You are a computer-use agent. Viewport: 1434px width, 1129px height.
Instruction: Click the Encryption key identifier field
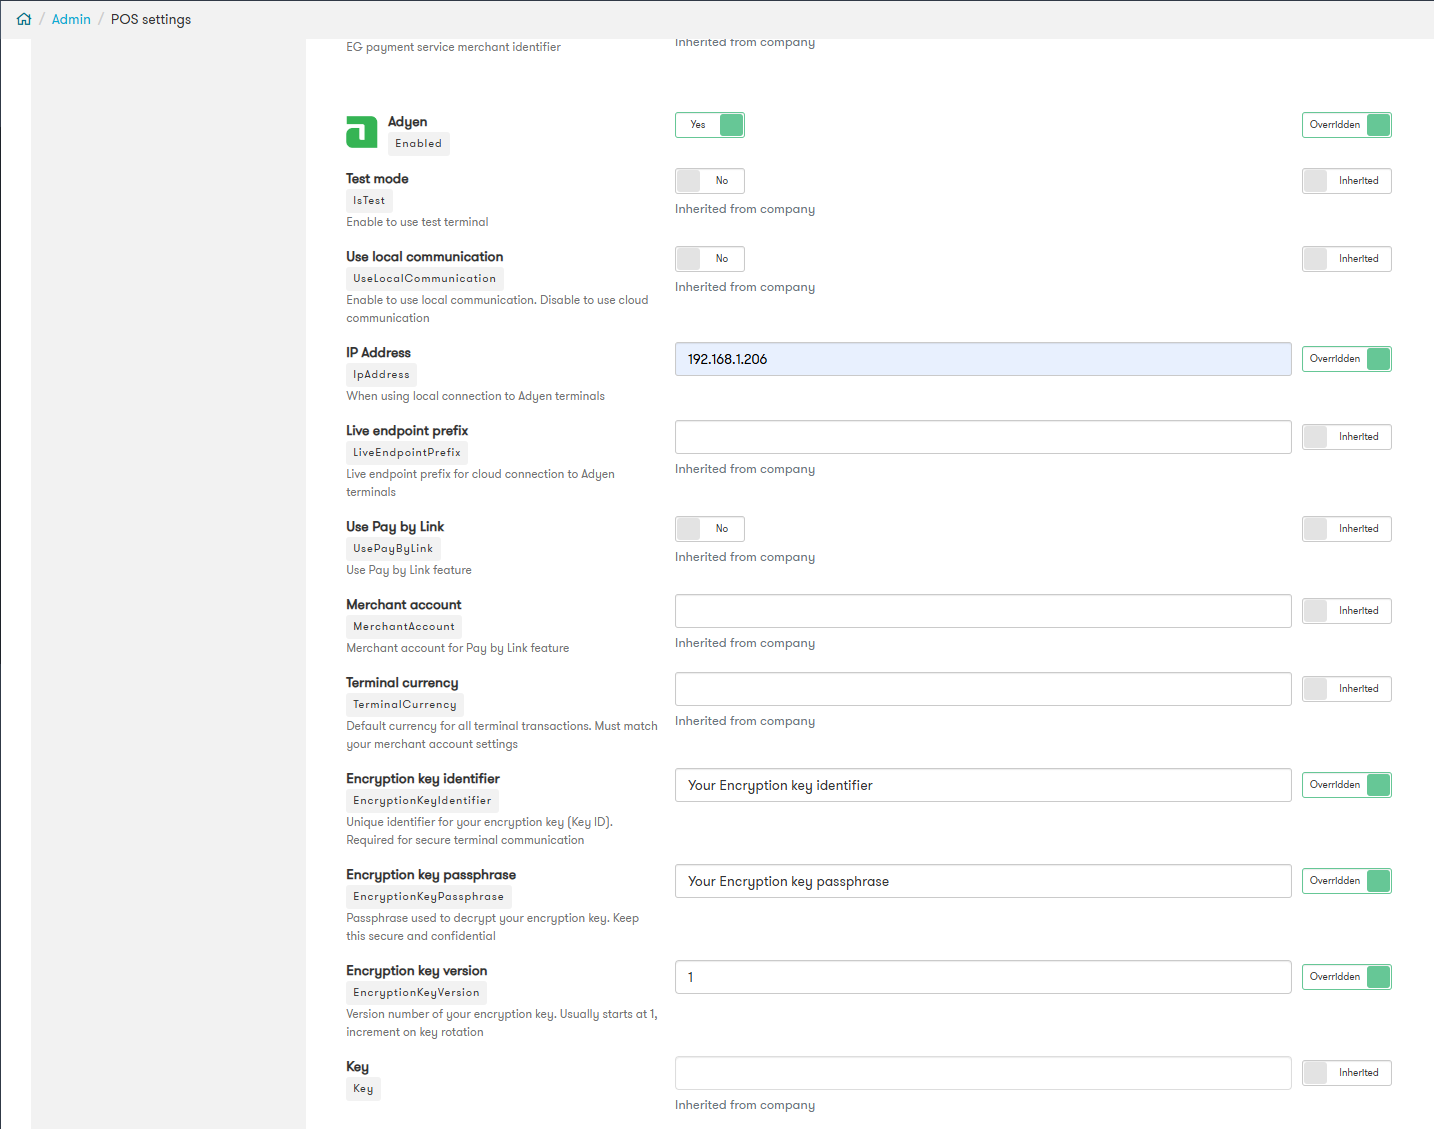(983, 785)
